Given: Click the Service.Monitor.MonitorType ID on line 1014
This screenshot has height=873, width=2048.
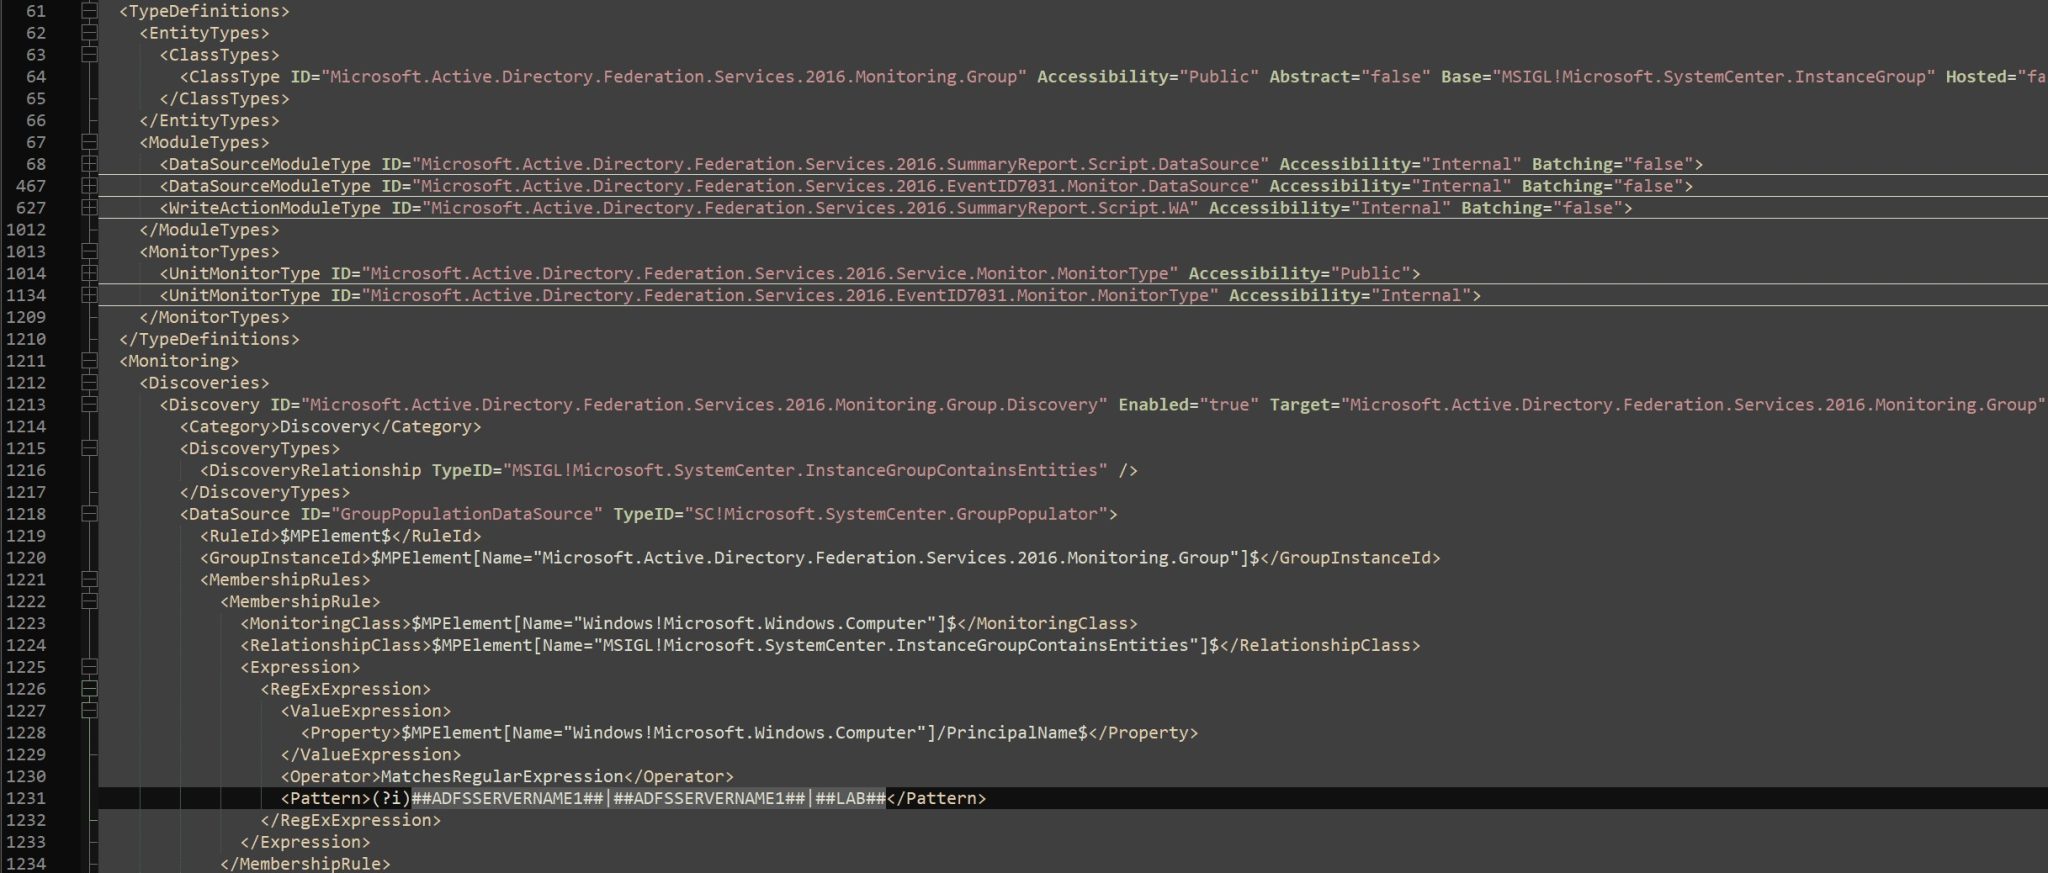Looking at the screenshot, I should tap(770, 273).
